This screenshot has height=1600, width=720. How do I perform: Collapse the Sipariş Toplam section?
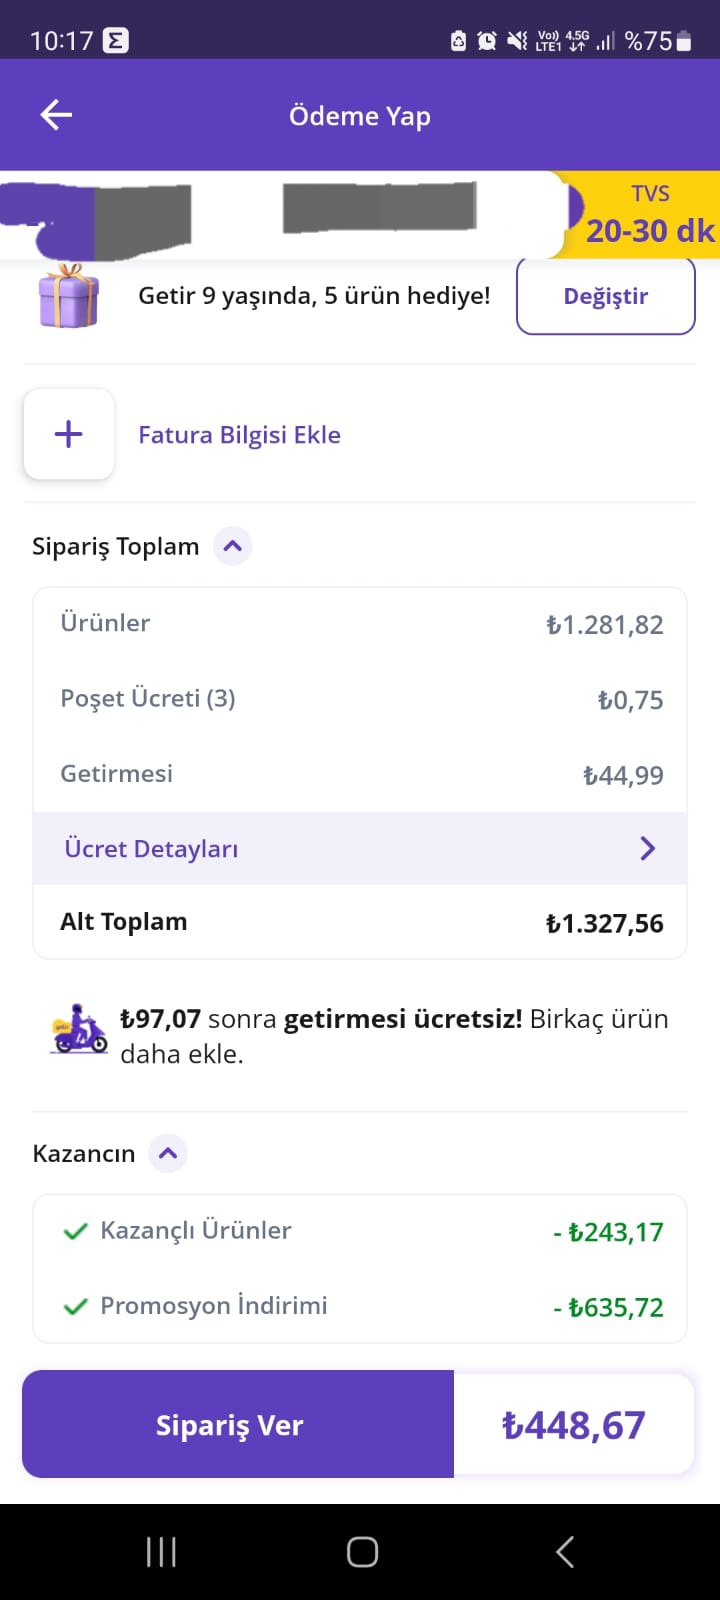click(232, 546)
